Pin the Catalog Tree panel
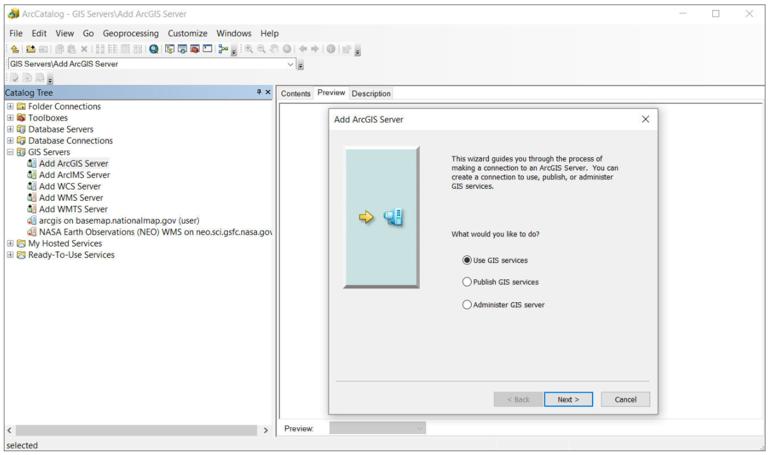The height and width of the screenshot is (455, 768). click(259, 92)
